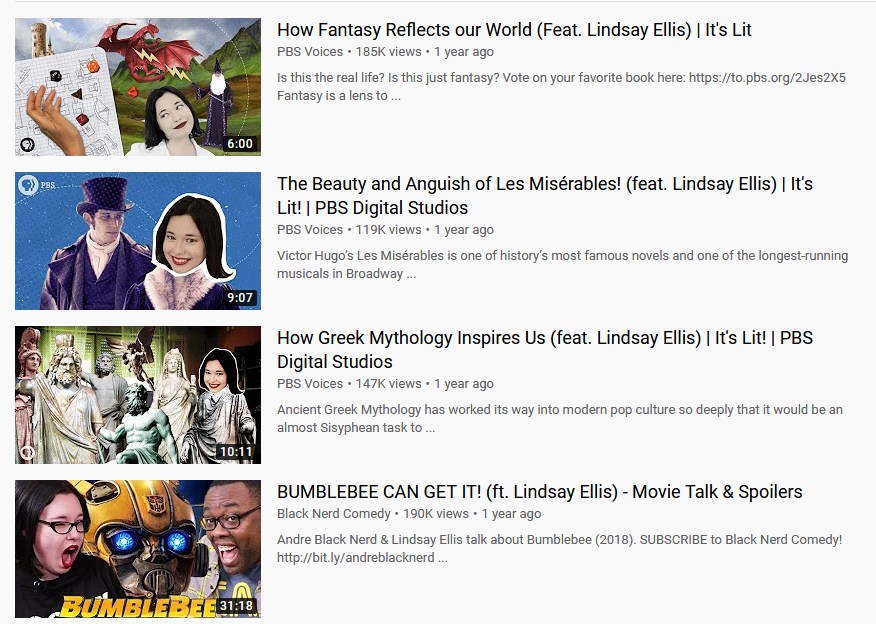The height and width of the screenshot is (624, 876).
Task: Click the 6:00 duration badge
Action: (240, 144)
